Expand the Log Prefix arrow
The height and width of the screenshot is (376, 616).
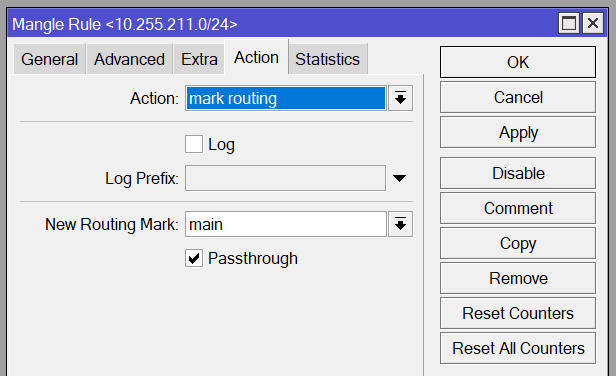point(400,178)
